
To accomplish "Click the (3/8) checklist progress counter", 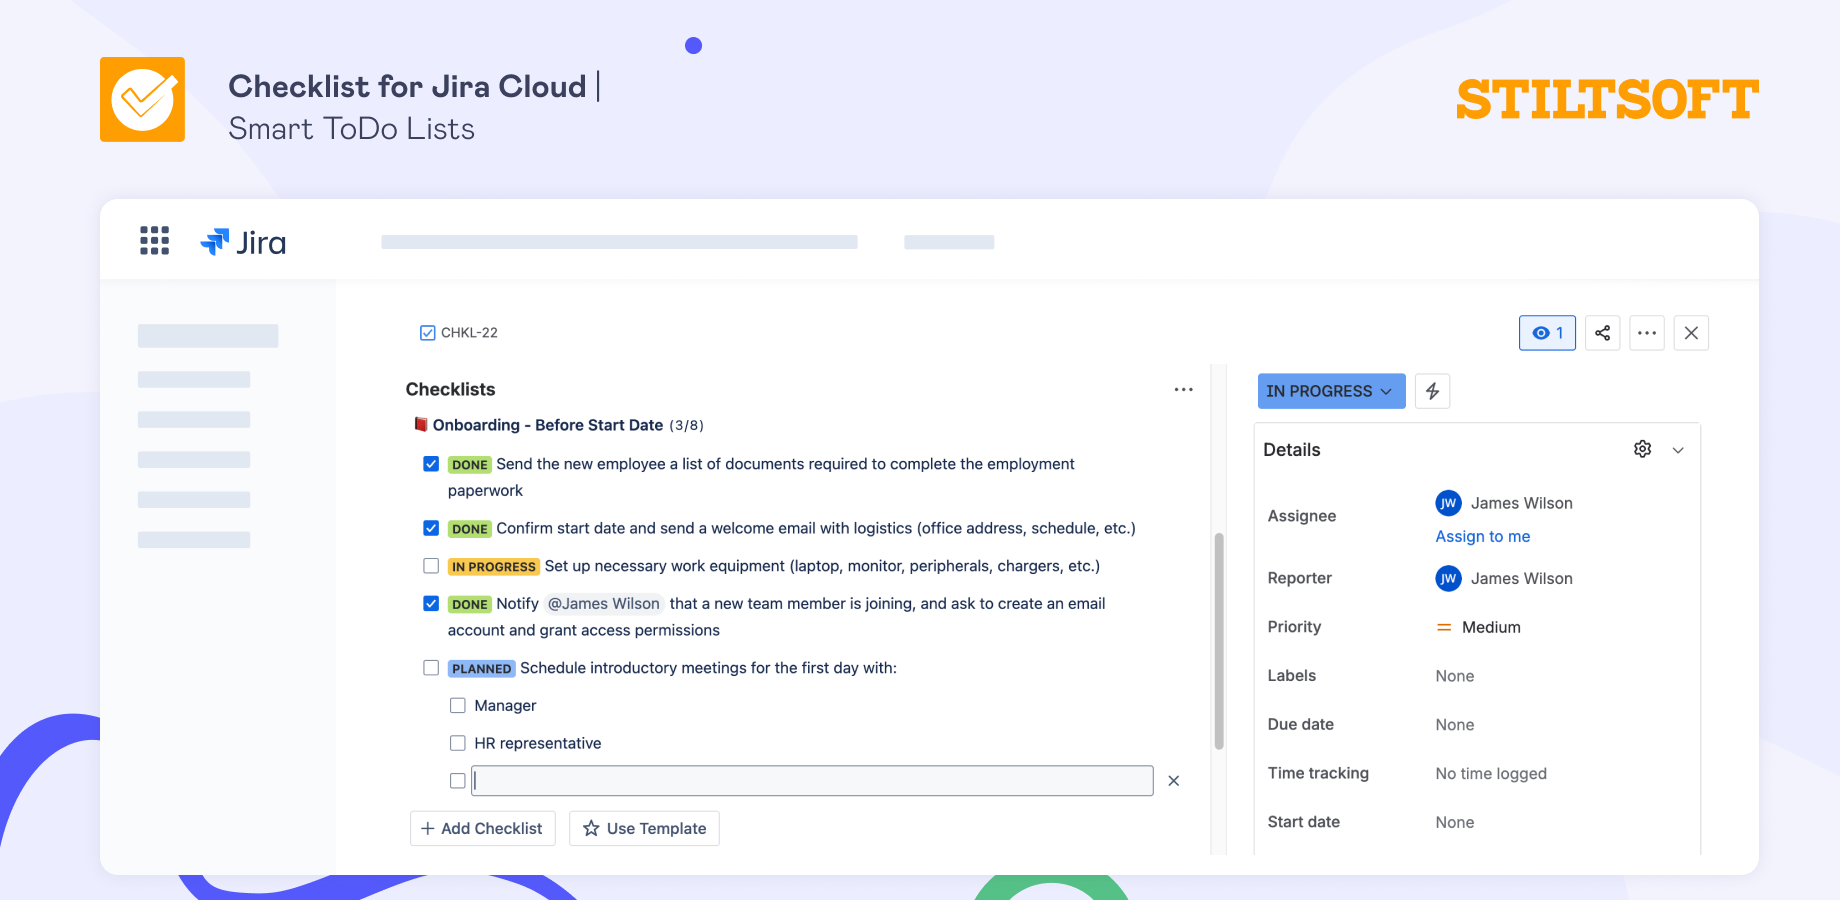I will [x=686, y=426].
